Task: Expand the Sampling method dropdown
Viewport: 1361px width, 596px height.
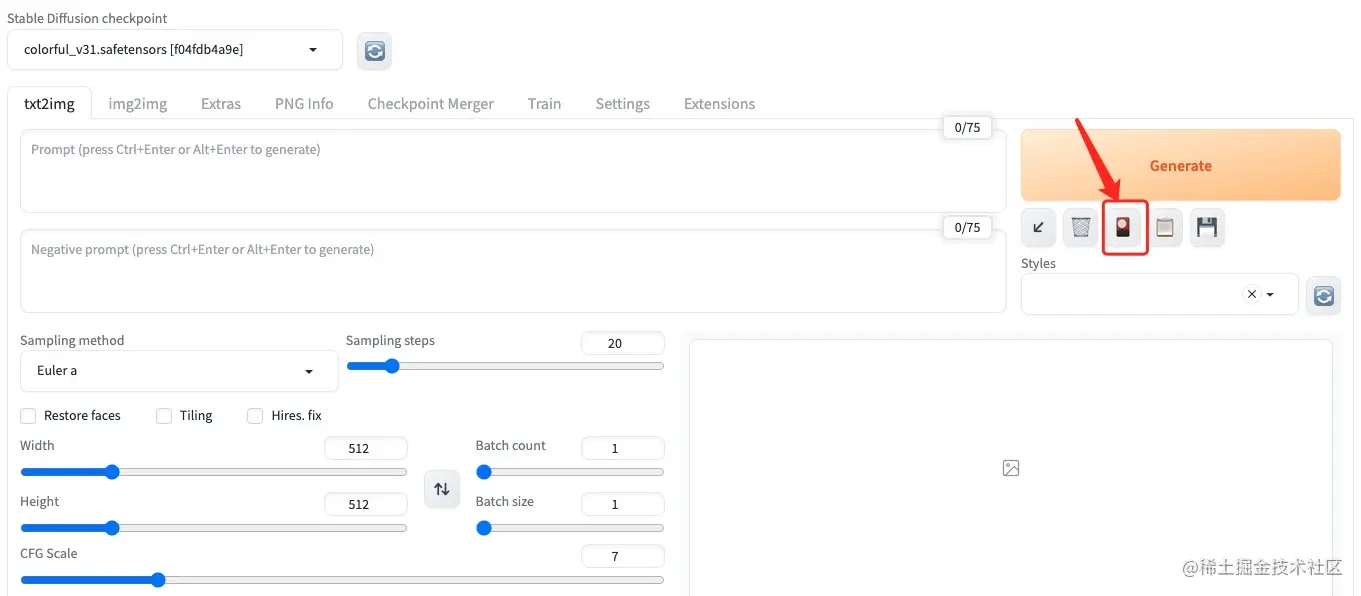Action: 179,371
